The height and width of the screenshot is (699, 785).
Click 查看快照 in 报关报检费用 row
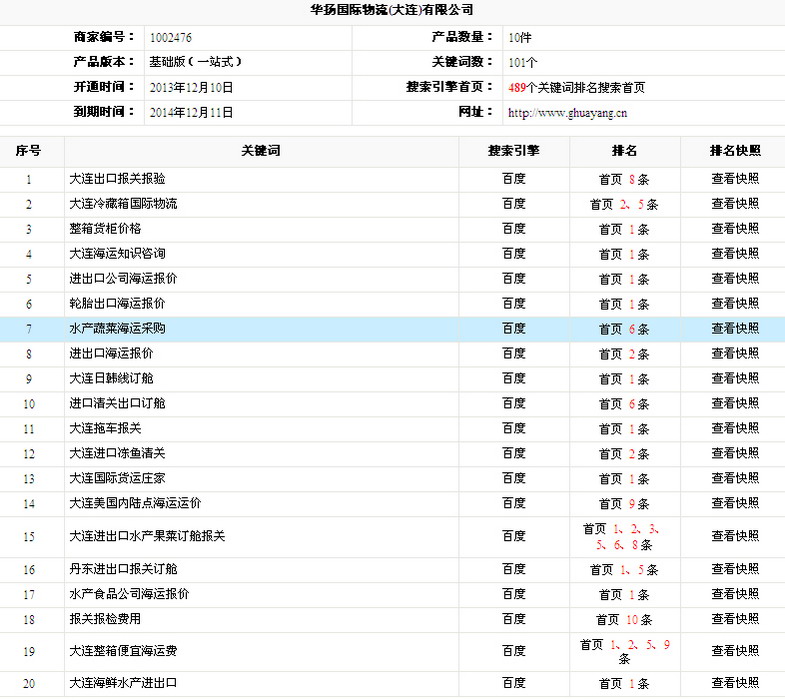click(x=734, y=620)
